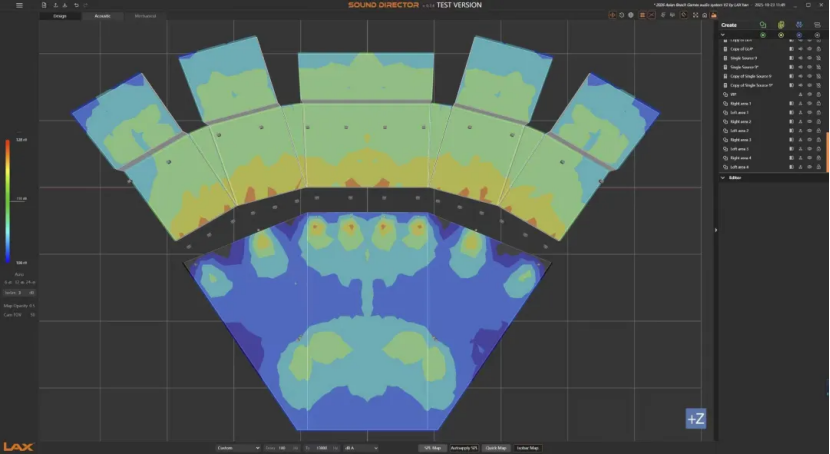Open the Custom preset dropdown
Viewport: 830px width, 454px height.
pyautogui.click(x=238, y=448)
